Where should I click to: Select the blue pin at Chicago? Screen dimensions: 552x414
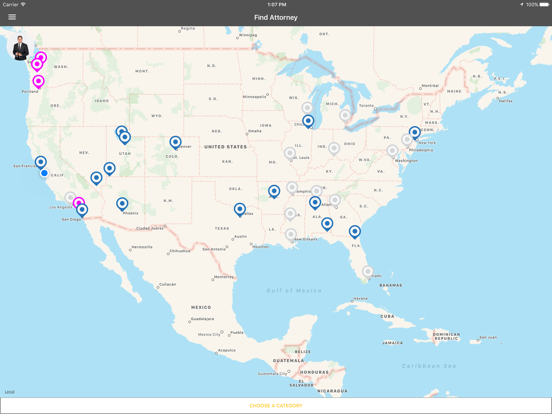[x=308, y=122]
